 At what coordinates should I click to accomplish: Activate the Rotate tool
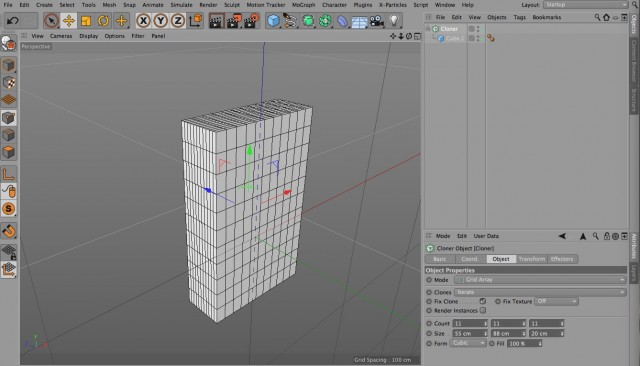103,20
